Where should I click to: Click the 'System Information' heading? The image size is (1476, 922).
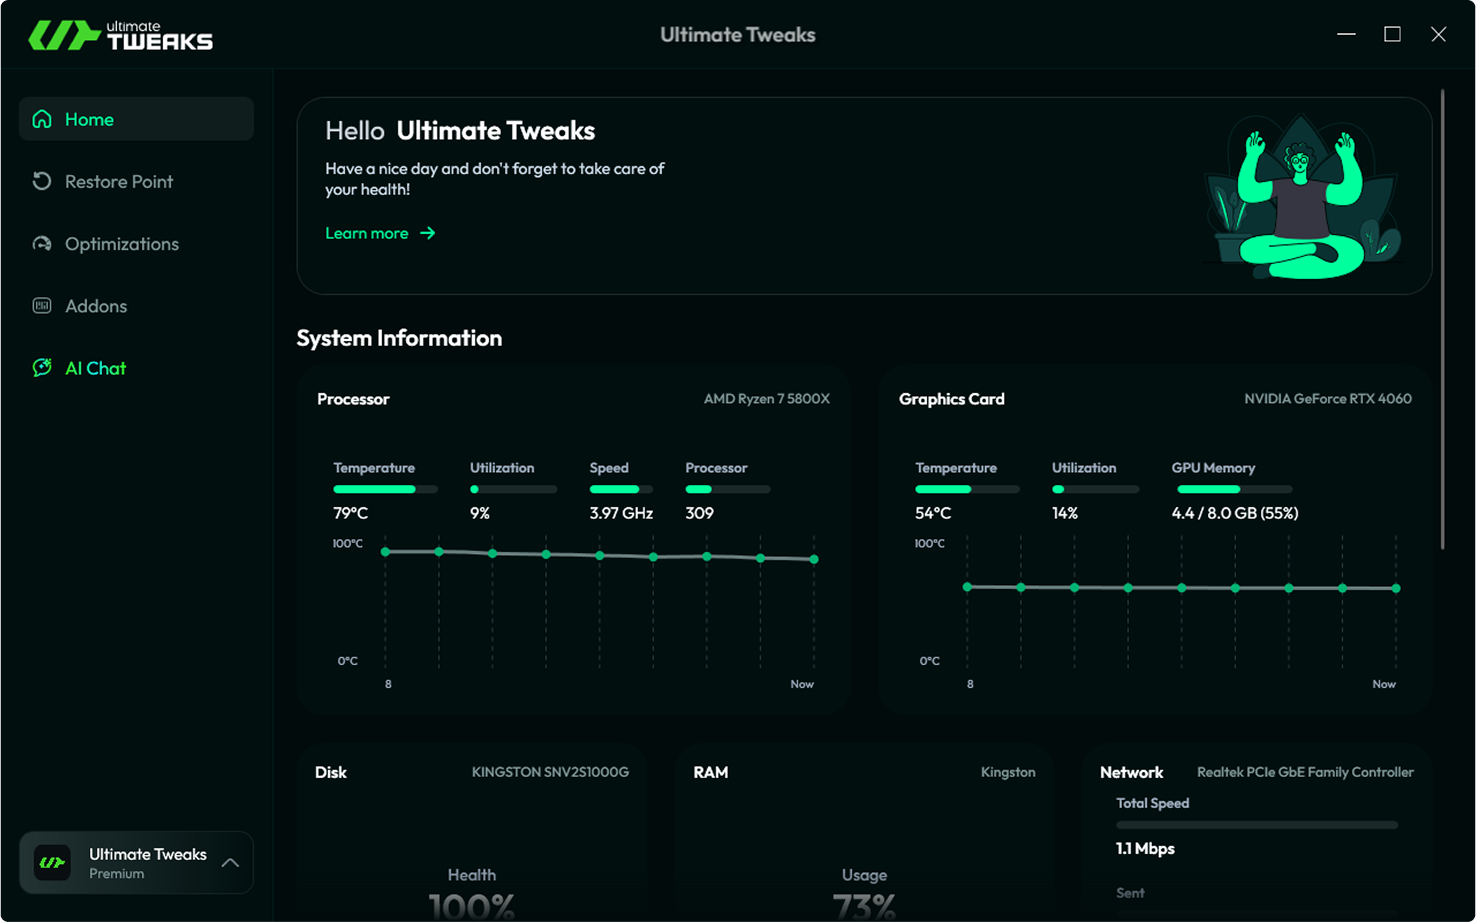[399, 338]
